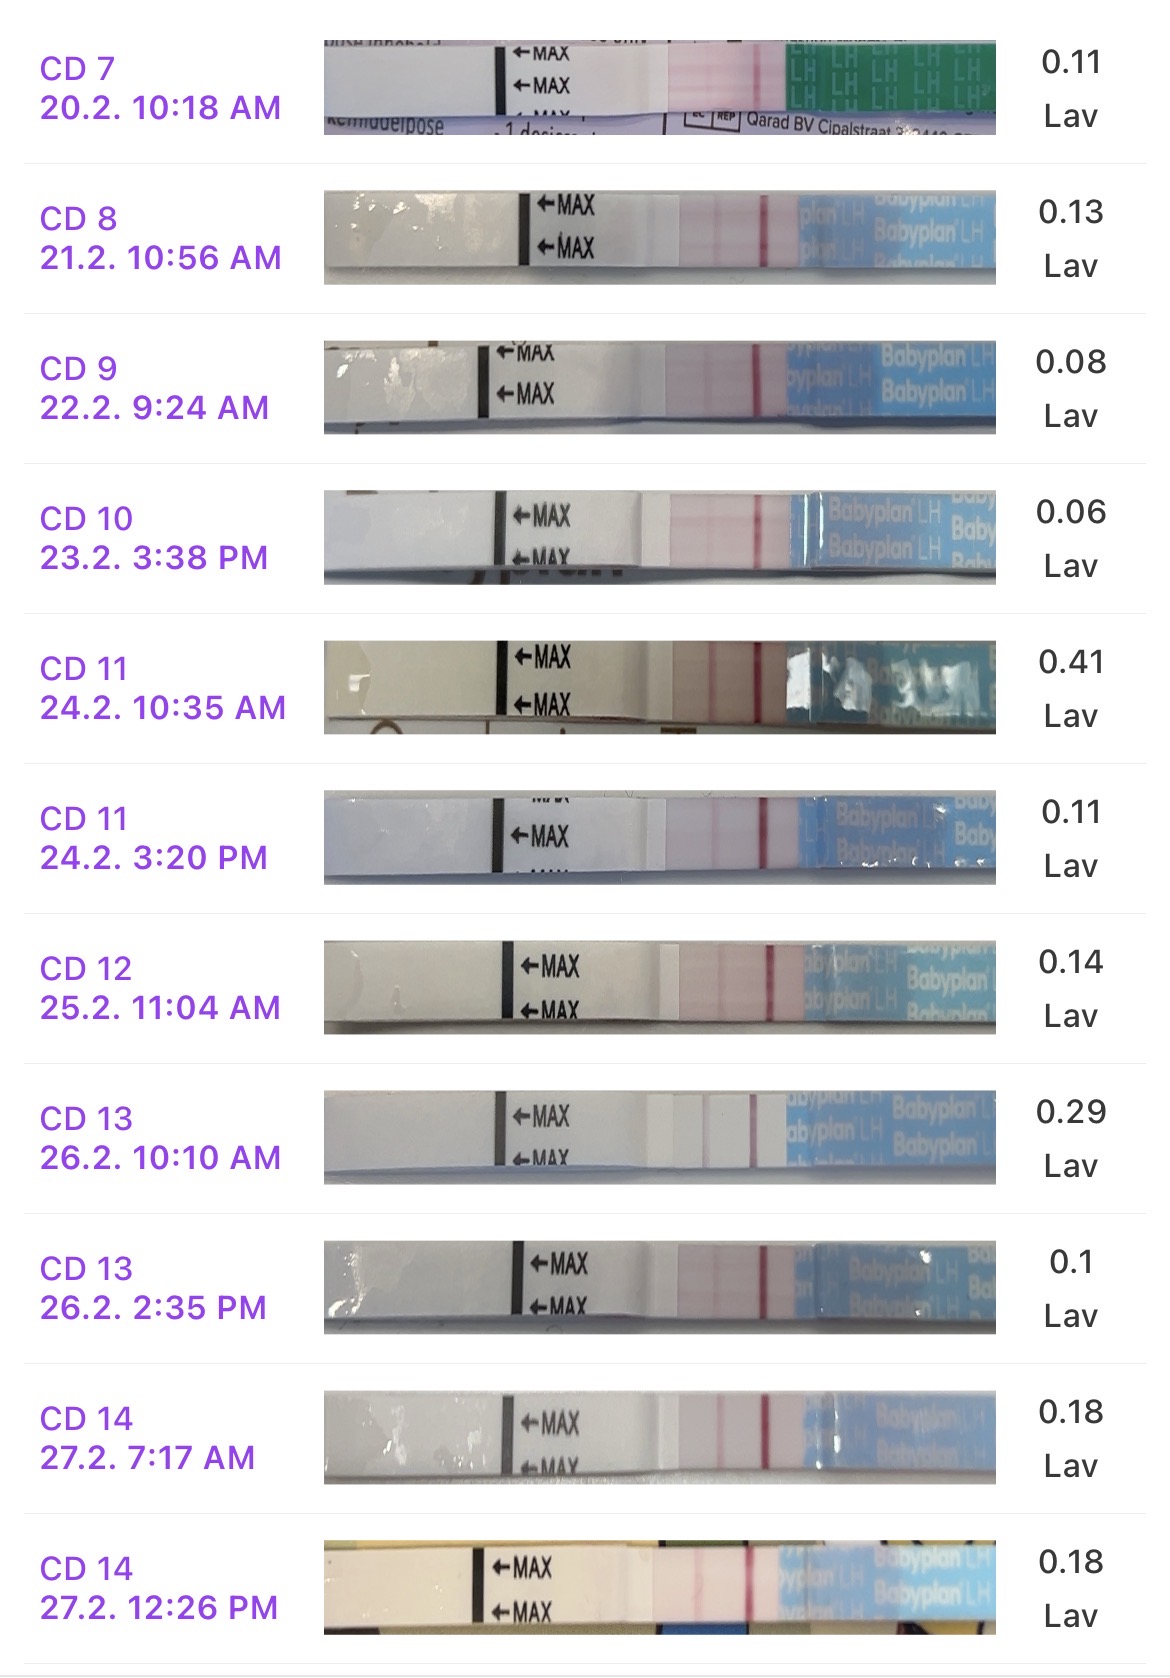1170x1678 pixels.
Task: Select the CD 7 20.2. 10:18 AM entry label
Action: [x=160, y=88]
